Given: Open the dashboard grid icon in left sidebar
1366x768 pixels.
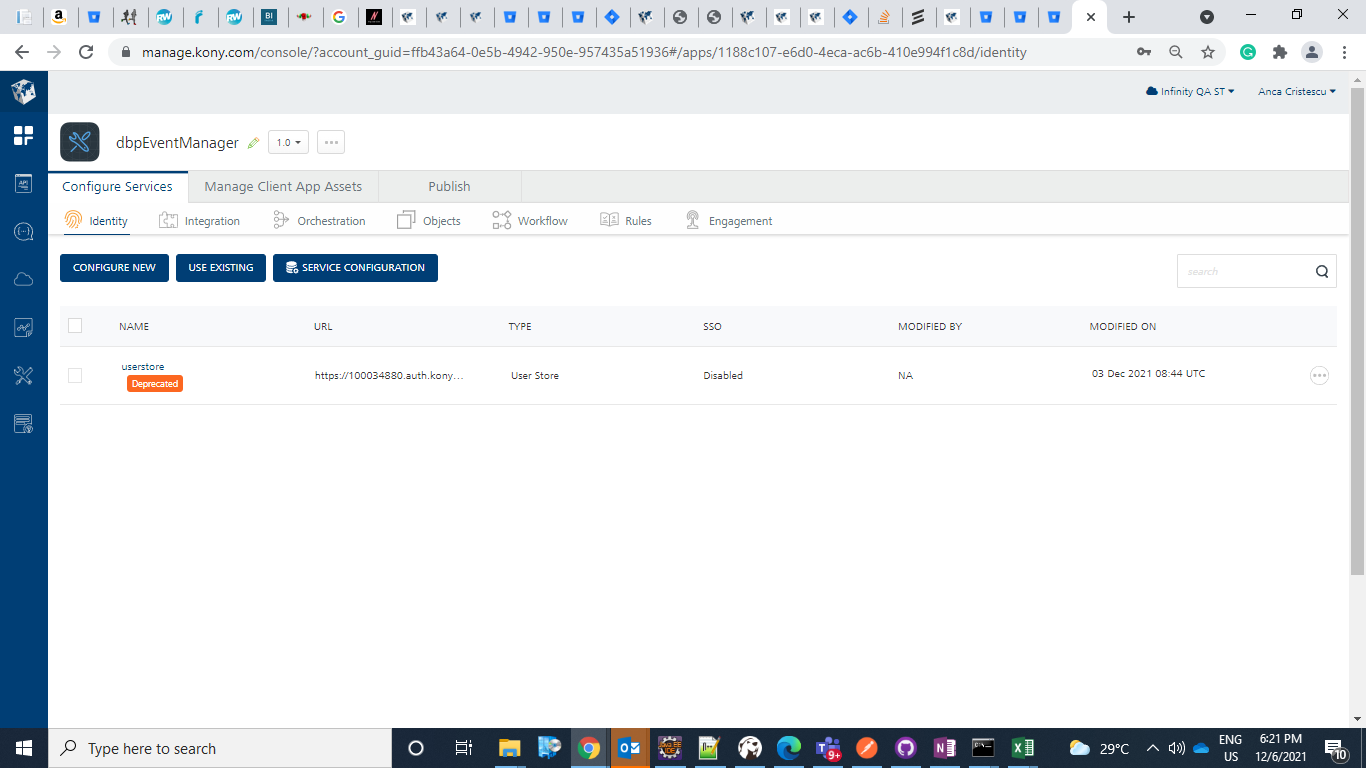Looking at the screenshot, I should tap(23, 136).
